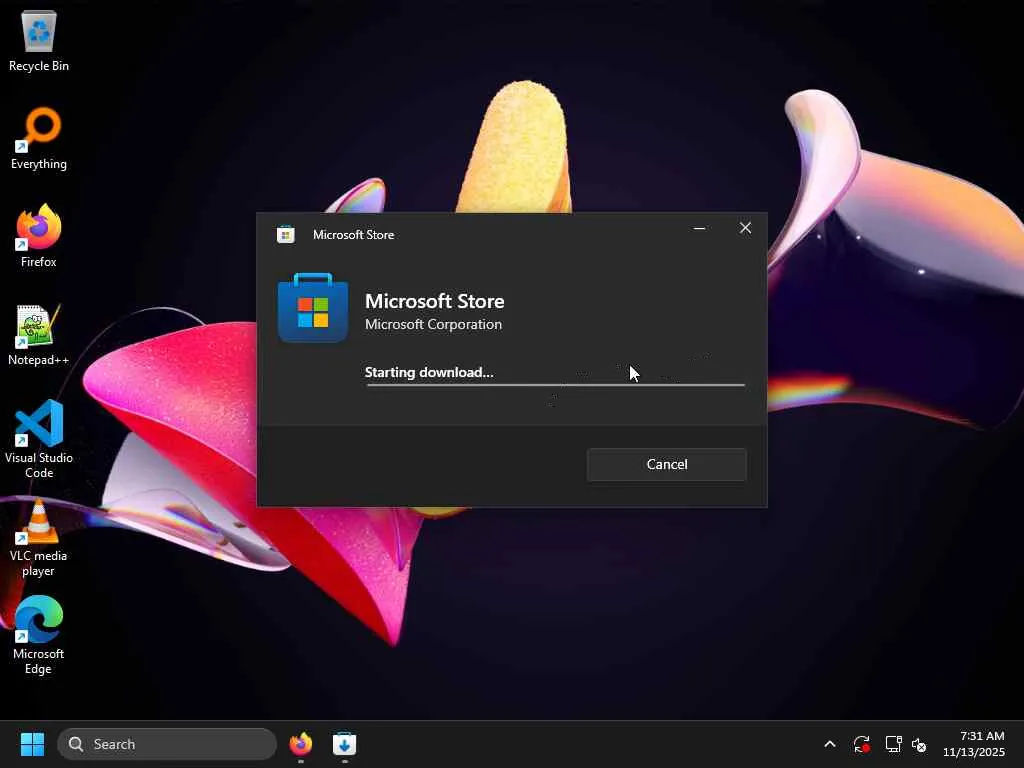Open the clock showing 7:31 AM
Image resolution: width=1024 pixels, height=768 pixels.
pyautogui.click(x=974, y=744)
